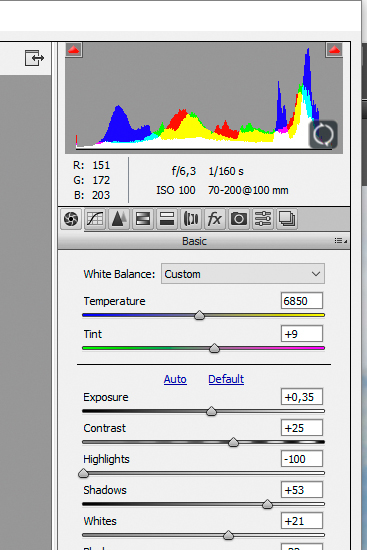Open the White Balance Custom dropdown
Image resolution: width=367 pixels, height=550 pixels.
pos(243,274)
